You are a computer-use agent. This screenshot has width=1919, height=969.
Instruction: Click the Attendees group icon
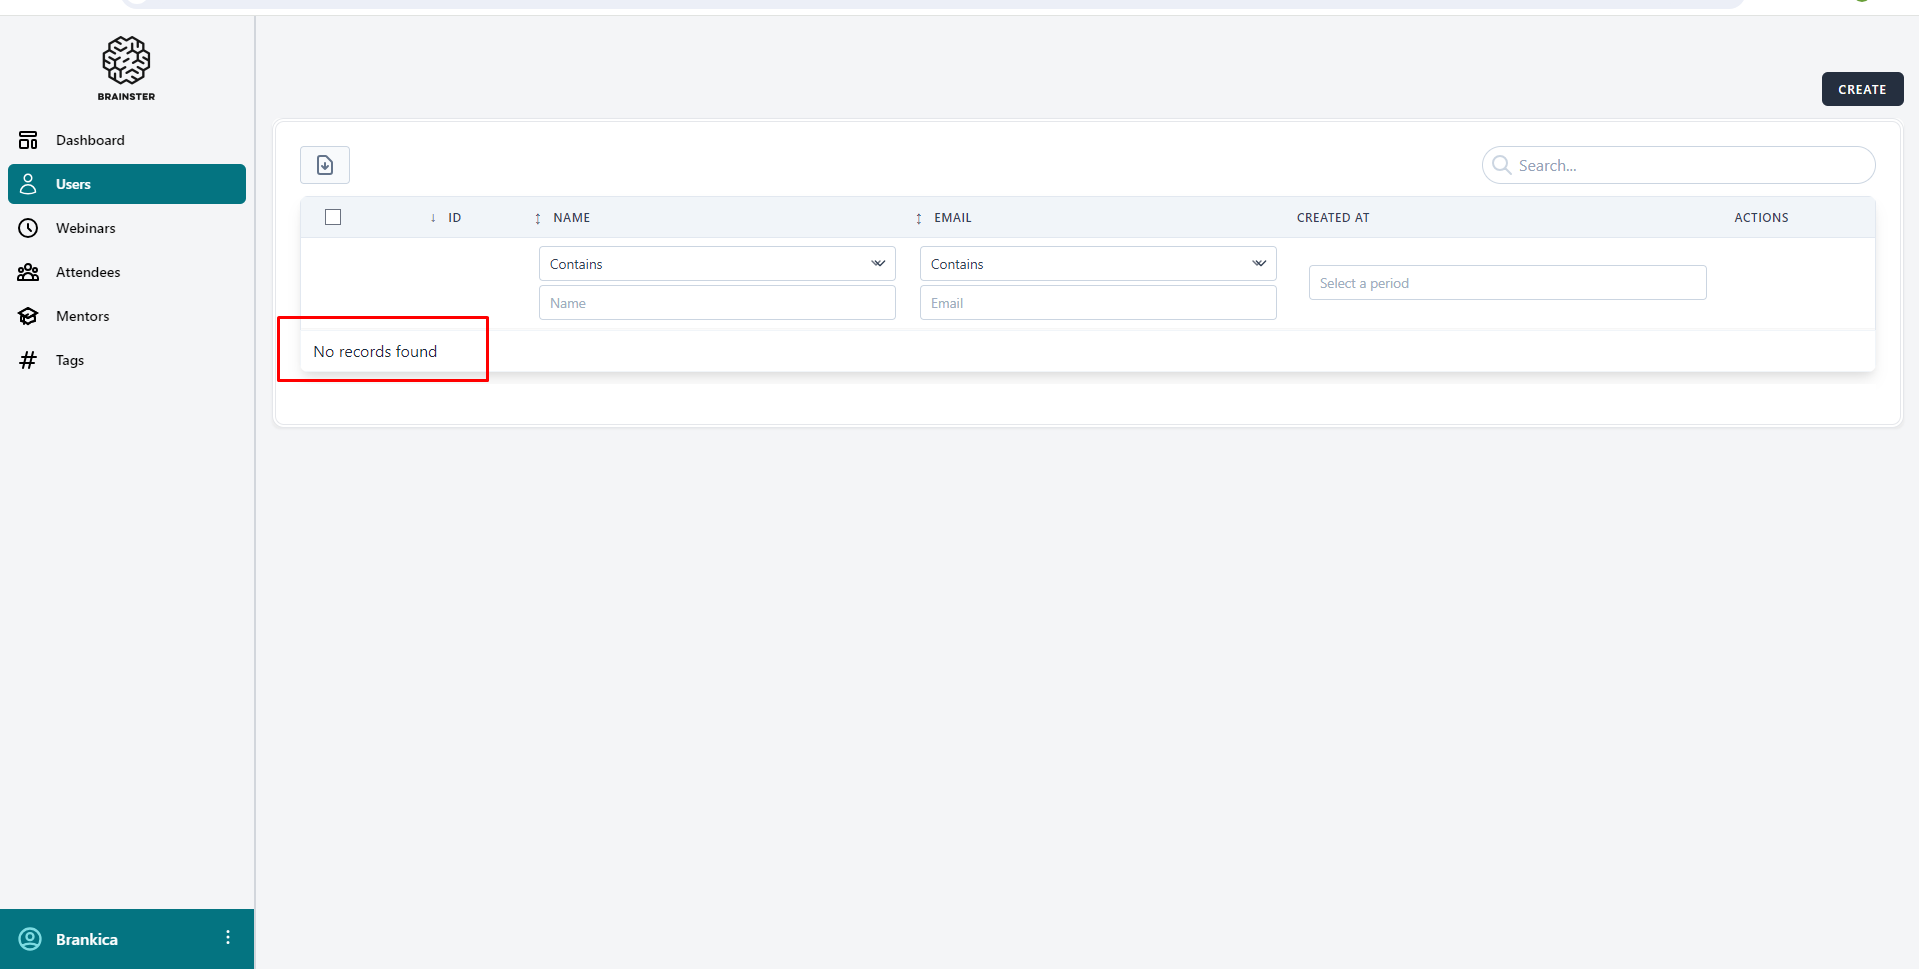(x=28, y=272)
